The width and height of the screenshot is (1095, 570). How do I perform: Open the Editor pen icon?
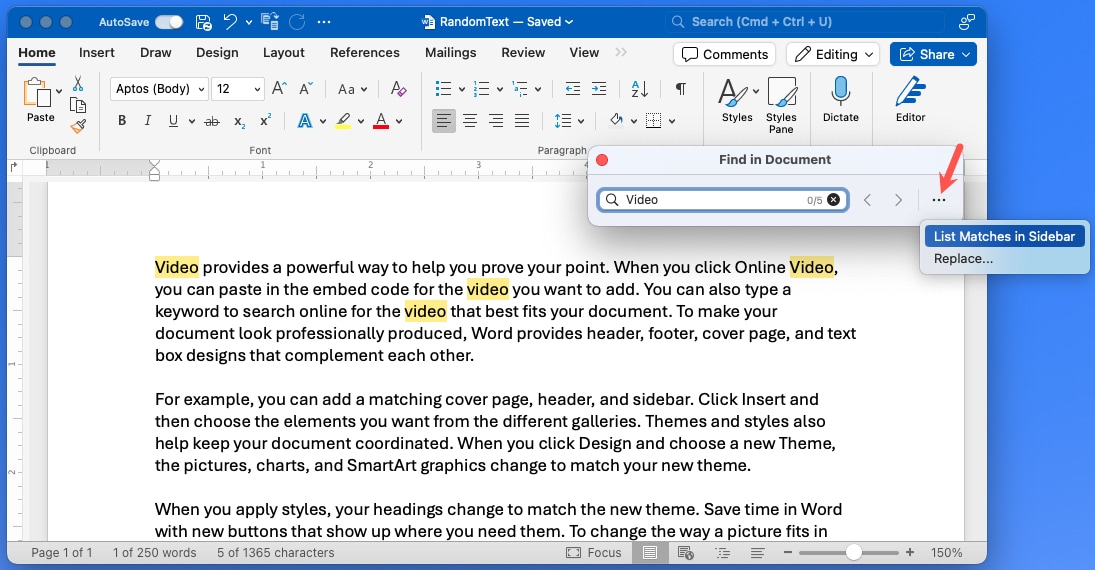pos(910,92)
